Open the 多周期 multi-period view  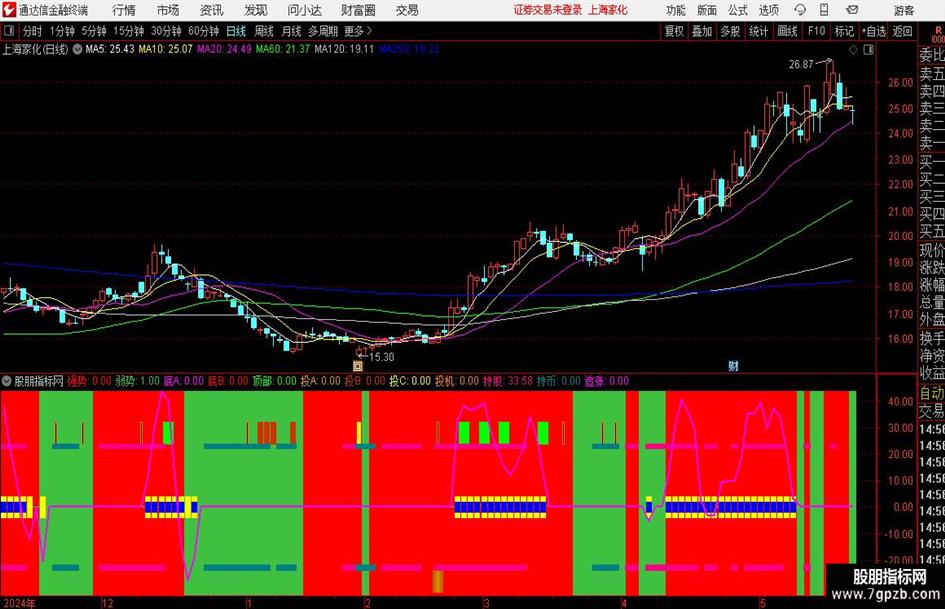click(x=323, y=31)
